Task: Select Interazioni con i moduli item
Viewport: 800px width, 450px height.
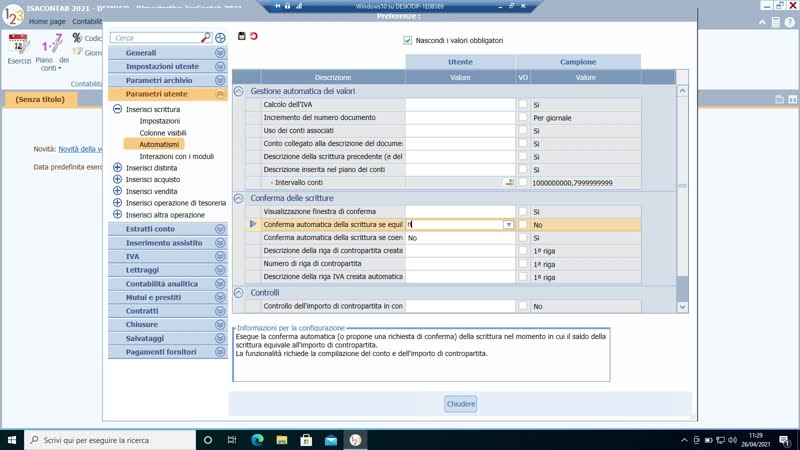Action: click(177, 156)
